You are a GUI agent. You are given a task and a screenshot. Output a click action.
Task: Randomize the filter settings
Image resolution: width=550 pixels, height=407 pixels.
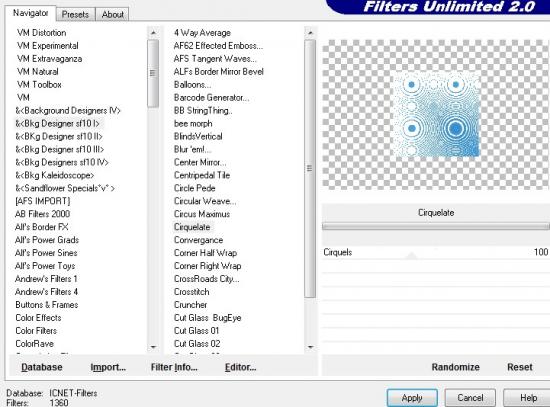(455, 367)
